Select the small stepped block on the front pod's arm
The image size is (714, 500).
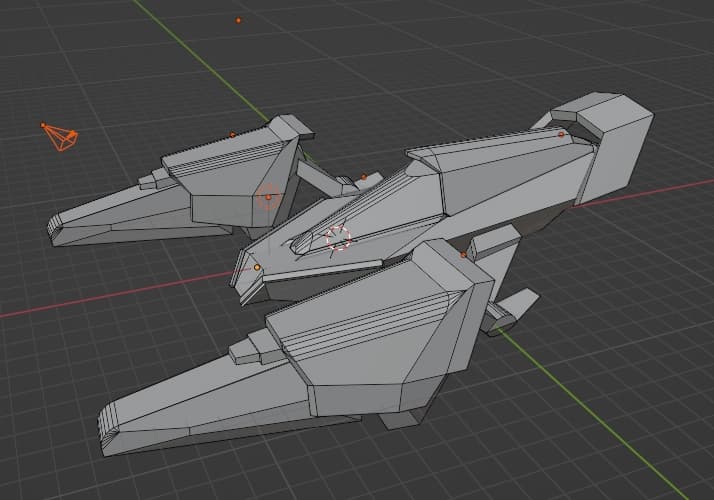pos(251,347)
